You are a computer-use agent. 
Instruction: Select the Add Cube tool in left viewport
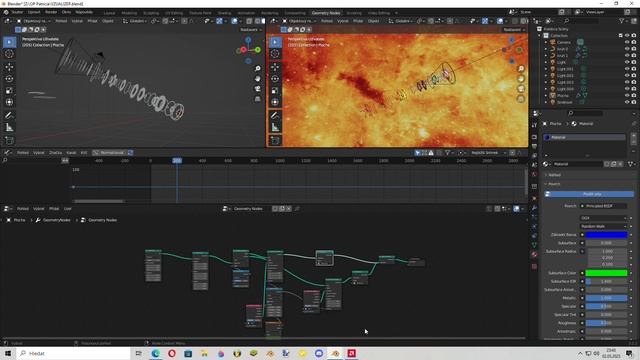point(9,140)
